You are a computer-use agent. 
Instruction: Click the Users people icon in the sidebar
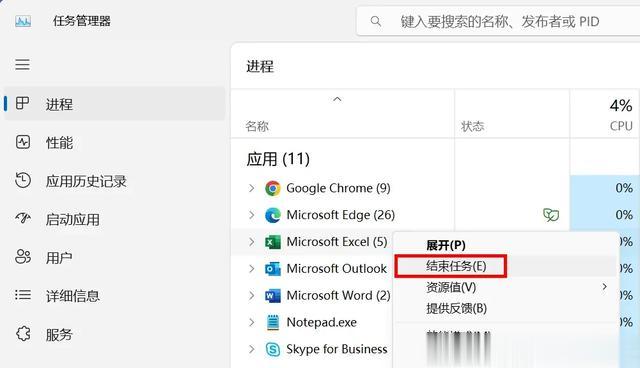tap(23, 257)
